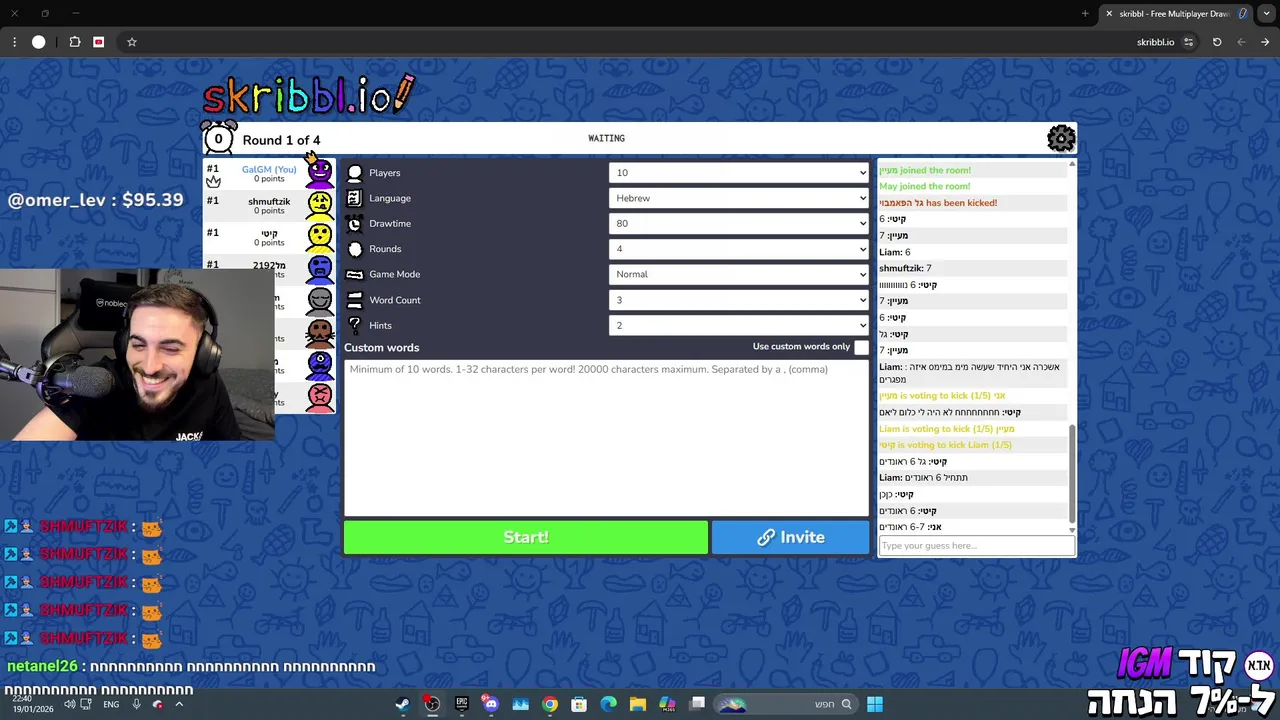Open File Explorer from the taskbar
Viewport: 1280px width, 720px height.
(638, 704)
